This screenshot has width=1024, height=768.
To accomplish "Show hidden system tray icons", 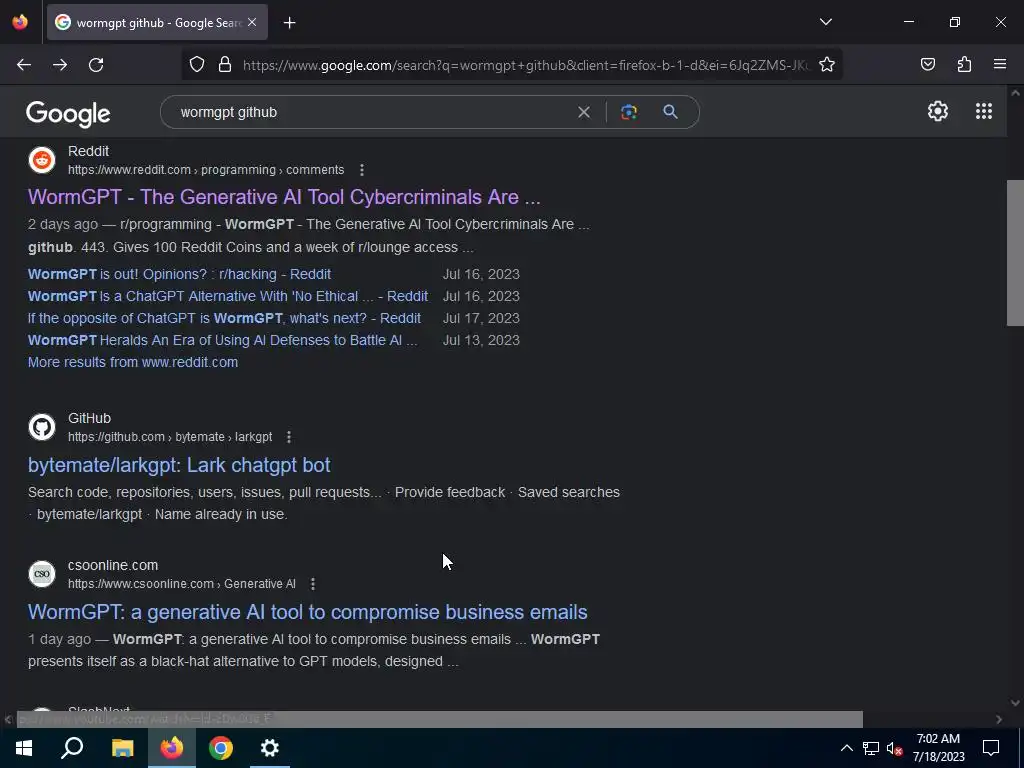I will (846, 748).
